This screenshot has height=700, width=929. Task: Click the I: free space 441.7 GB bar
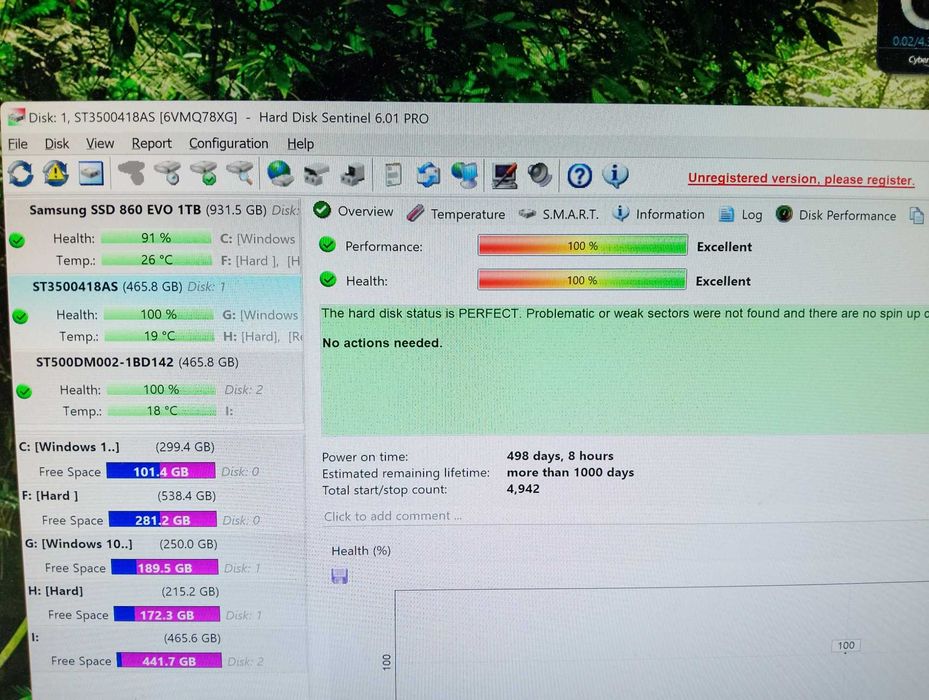(x=169, y=661)
